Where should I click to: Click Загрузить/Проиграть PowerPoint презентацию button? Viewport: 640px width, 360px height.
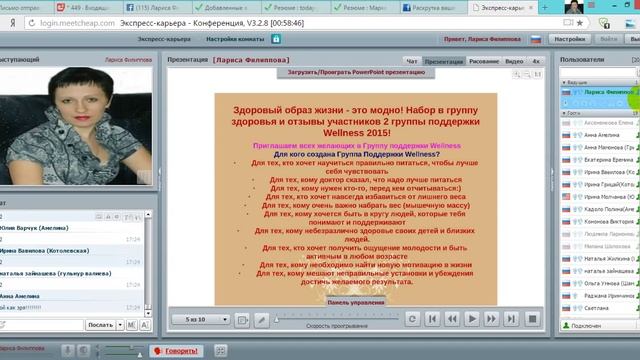(356, 72)
